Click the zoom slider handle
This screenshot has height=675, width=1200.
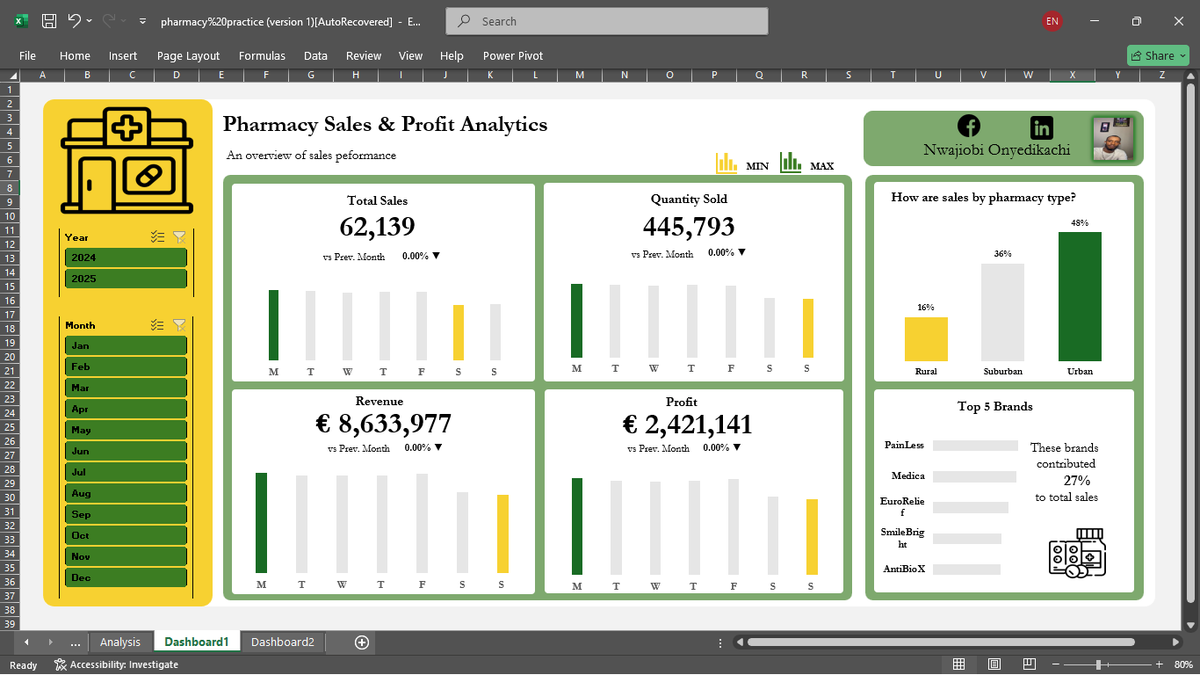coord(1099,665)
